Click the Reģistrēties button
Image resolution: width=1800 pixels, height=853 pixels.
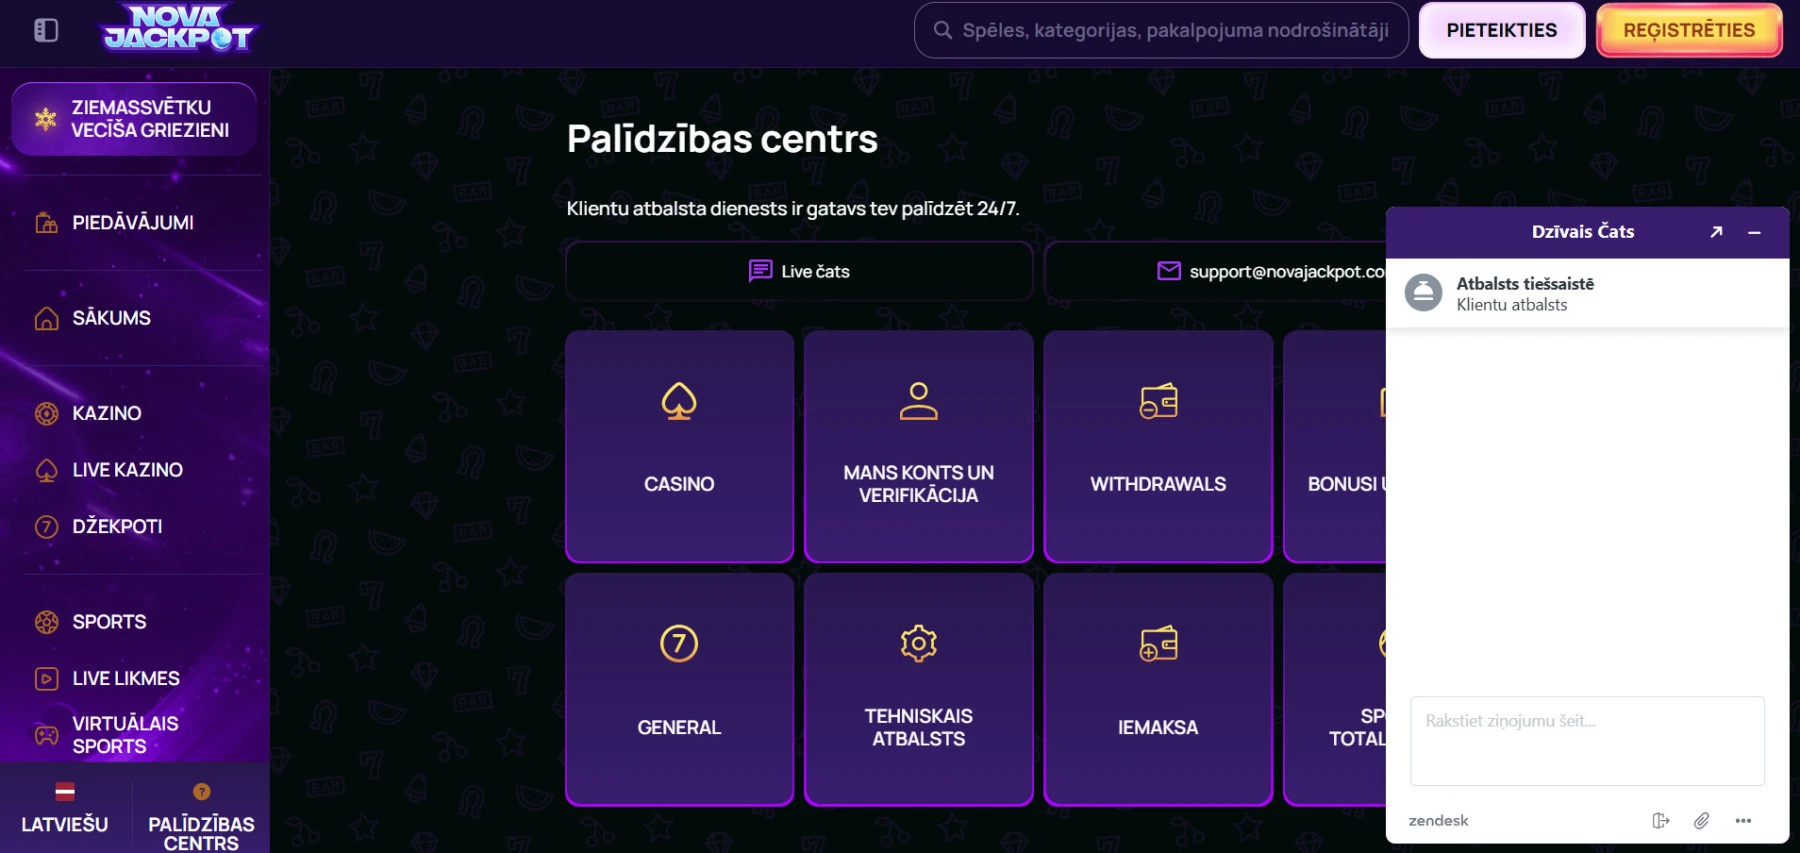pos(1690,29)
